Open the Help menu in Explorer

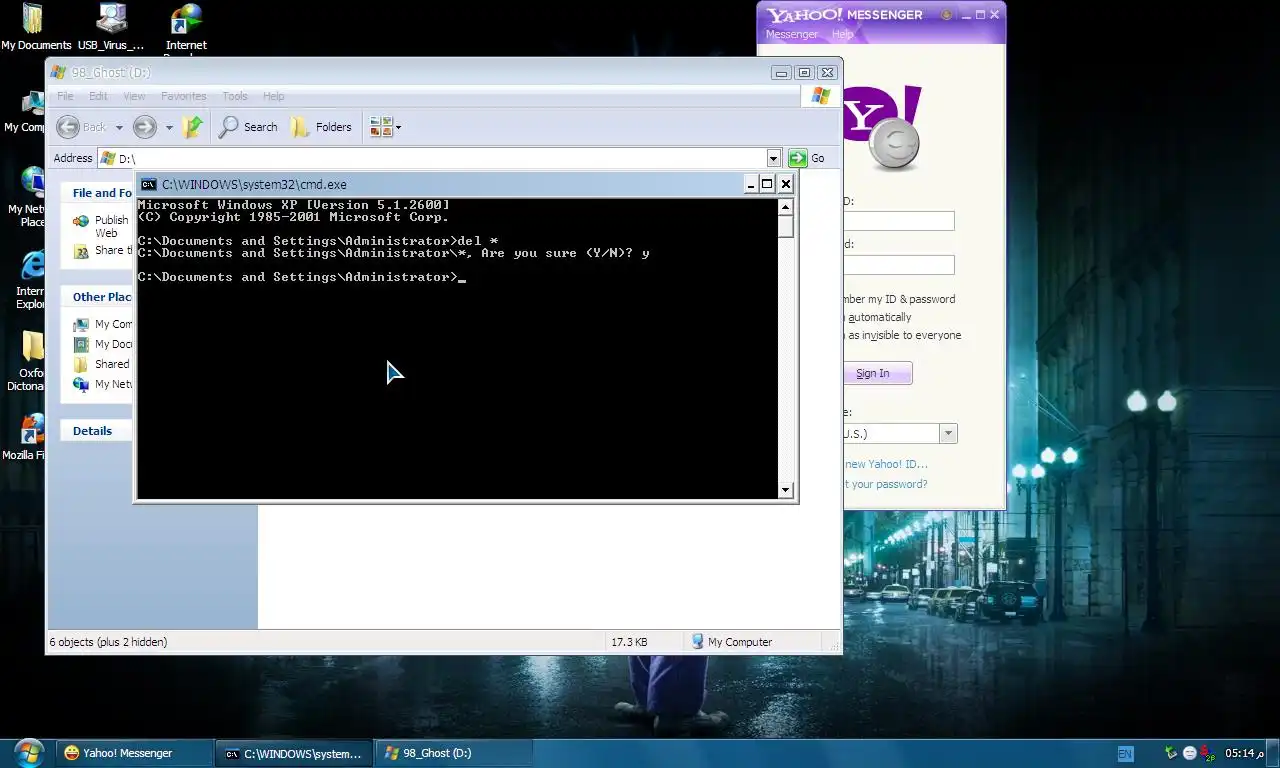tap(274, 96)
